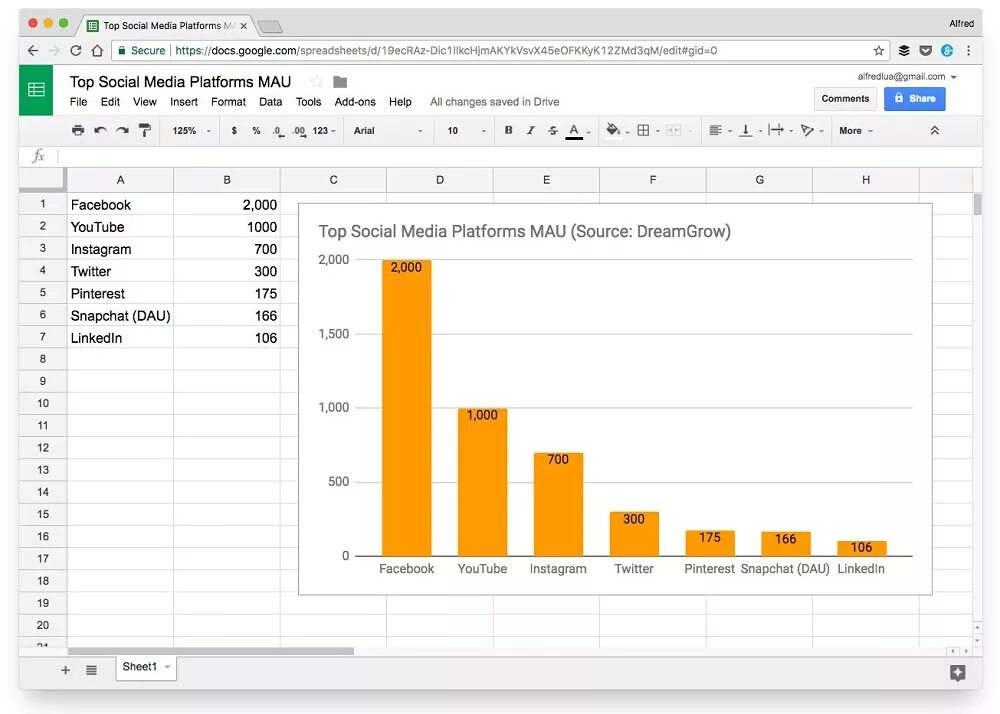Click the Undo arrow icon

pyautogui.click(x=100, y=131)
